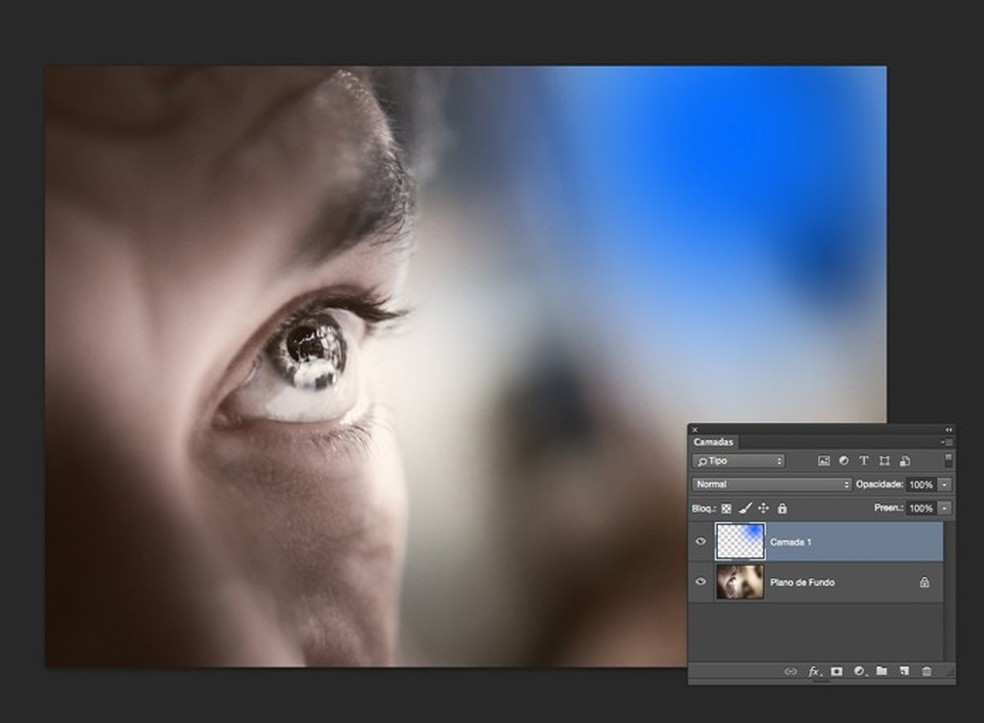Click the Opacidade label
This screenshot has width=984, height=723.
tap(879, 485)
